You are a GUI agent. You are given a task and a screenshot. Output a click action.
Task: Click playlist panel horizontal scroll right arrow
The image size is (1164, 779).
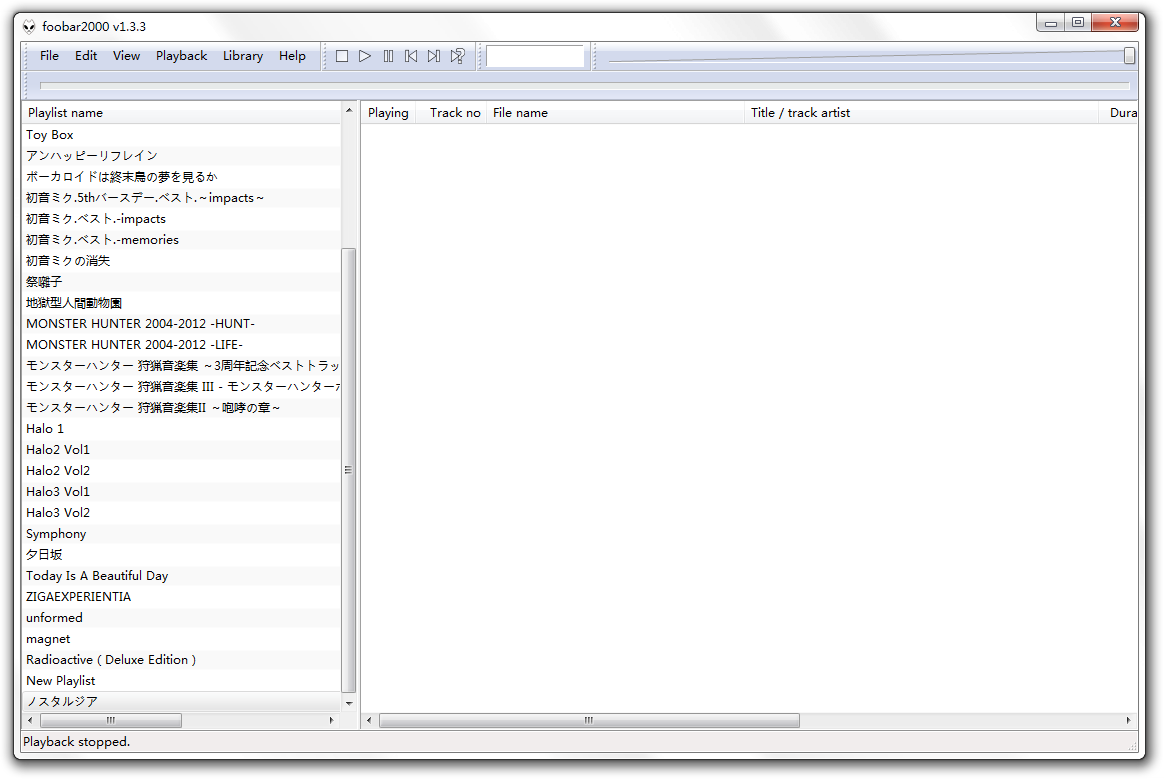pos(331,720)
